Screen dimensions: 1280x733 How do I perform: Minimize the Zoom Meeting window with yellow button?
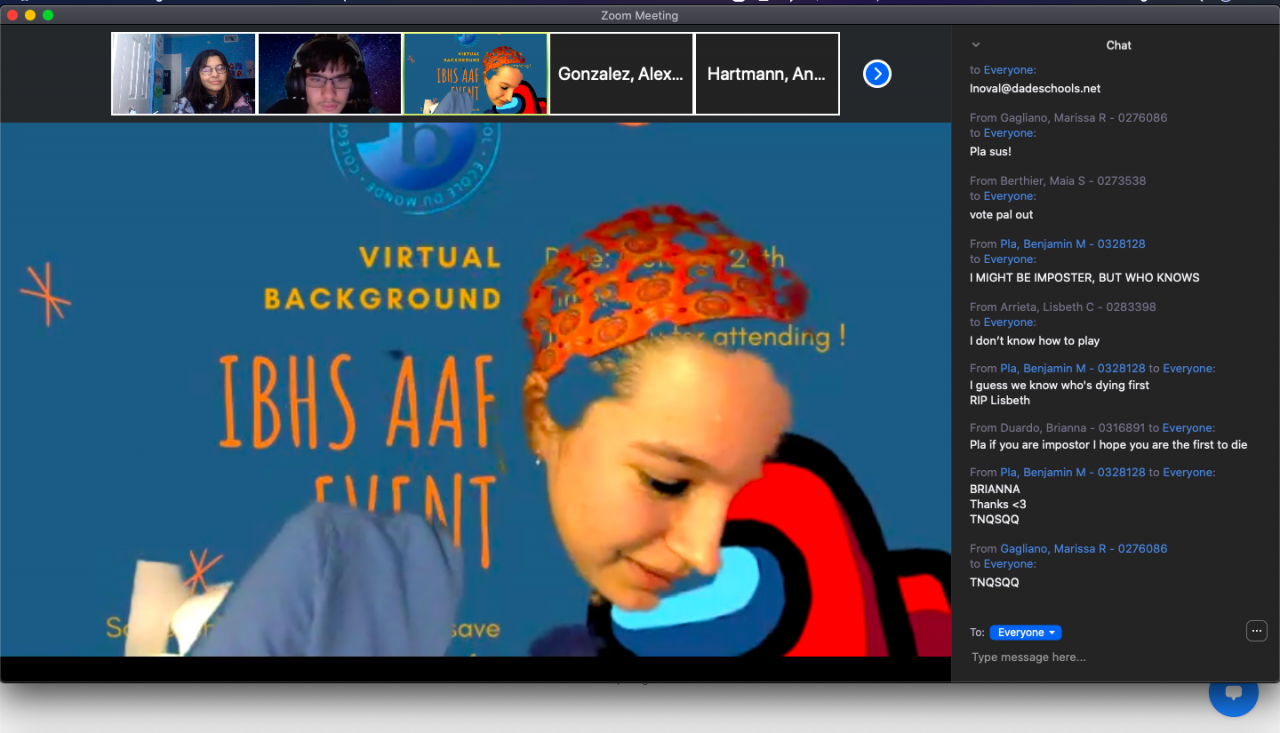point(30,15)
